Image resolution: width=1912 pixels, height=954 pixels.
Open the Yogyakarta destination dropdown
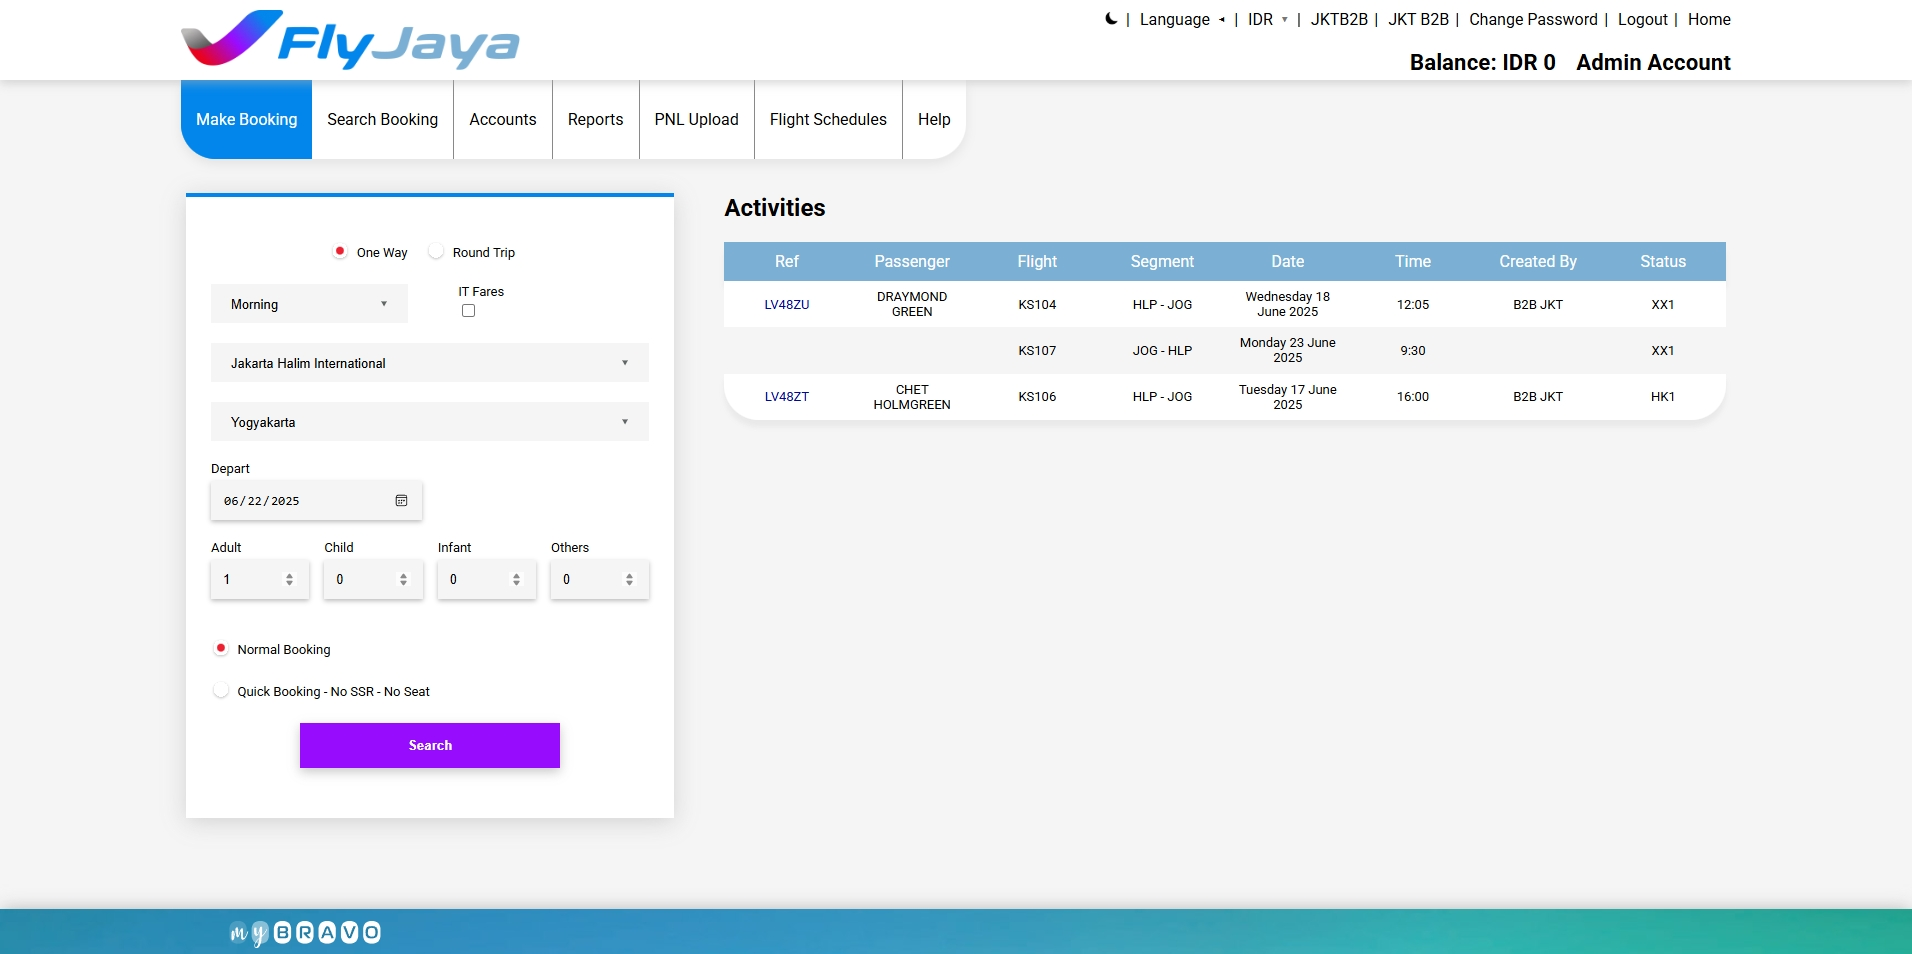[430, 422]
